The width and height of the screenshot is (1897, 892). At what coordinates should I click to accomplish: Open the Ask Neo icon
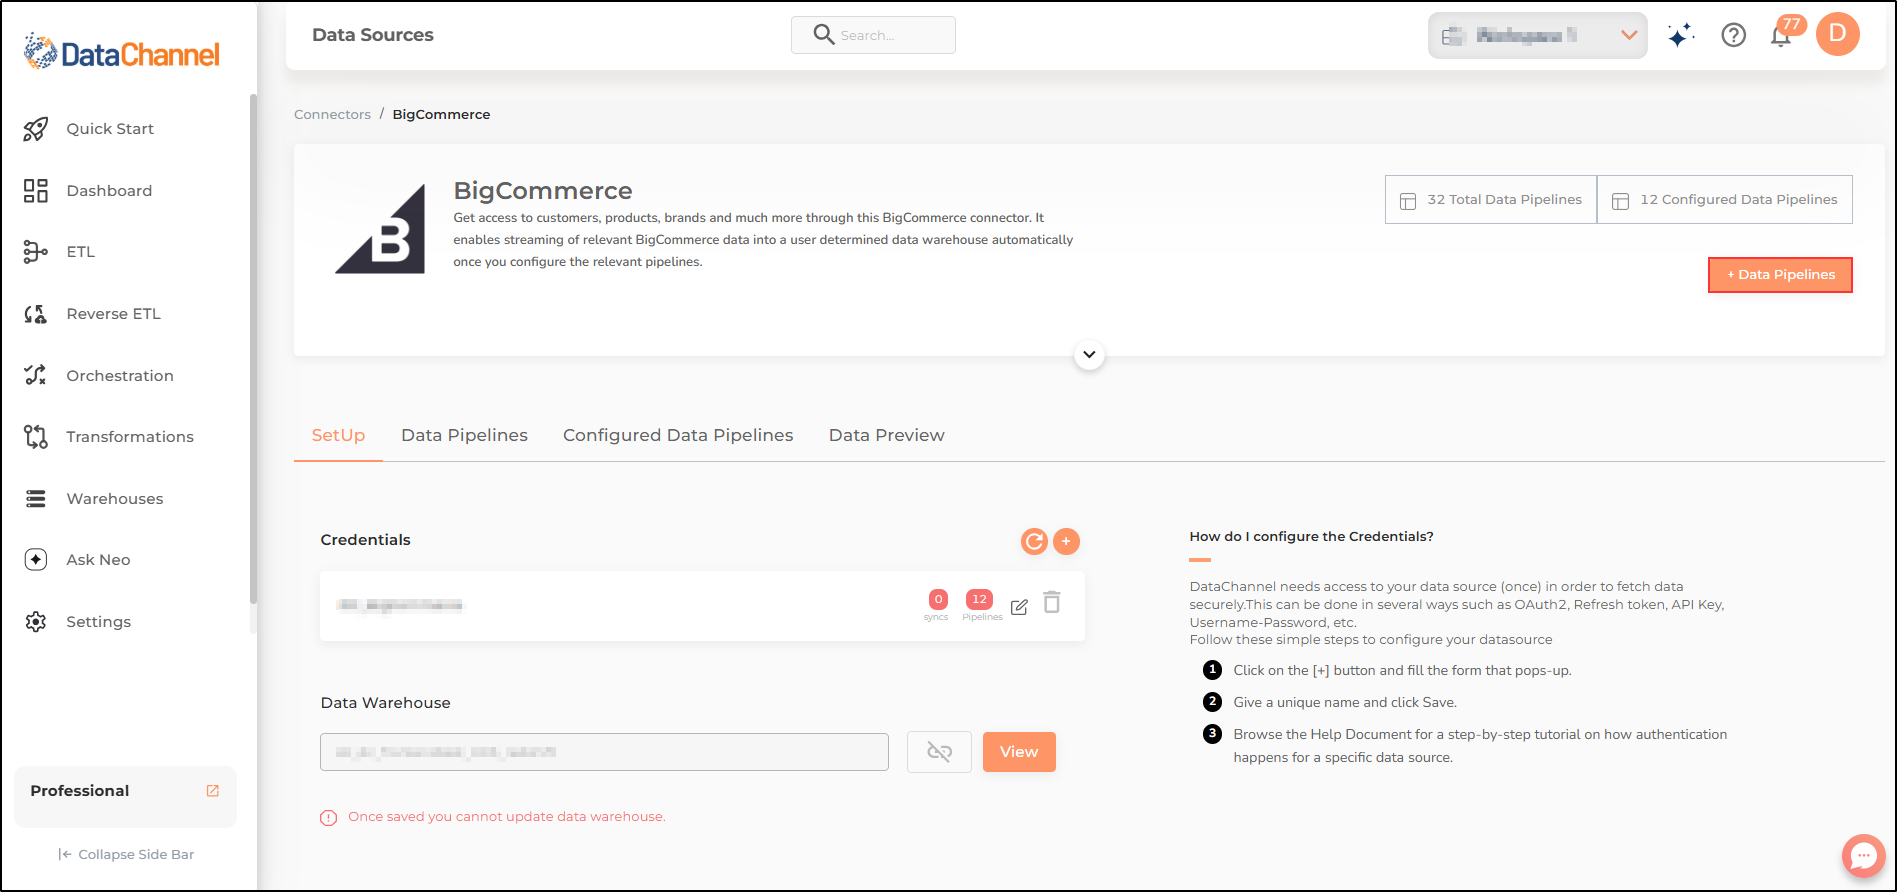tap(36, 560)
